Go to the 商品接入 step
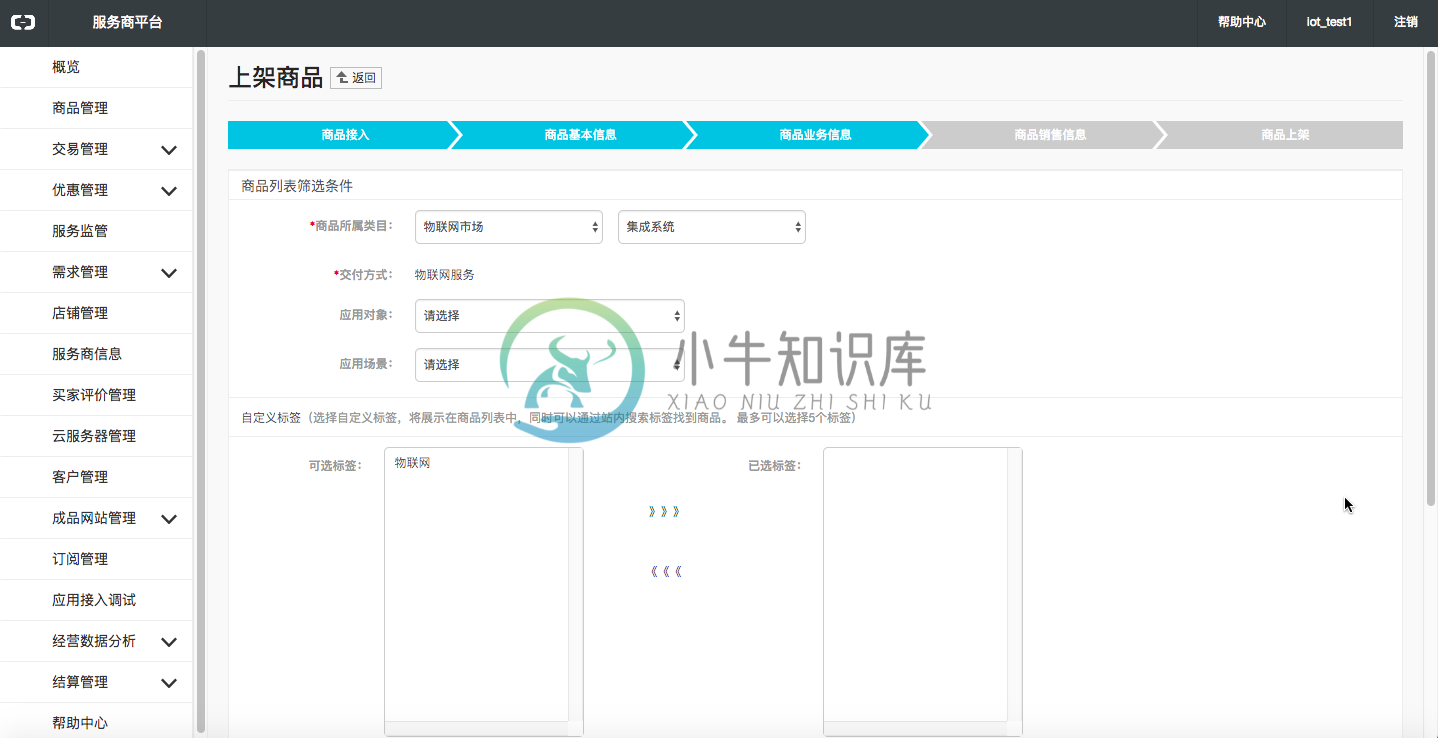 click(345, 135)
